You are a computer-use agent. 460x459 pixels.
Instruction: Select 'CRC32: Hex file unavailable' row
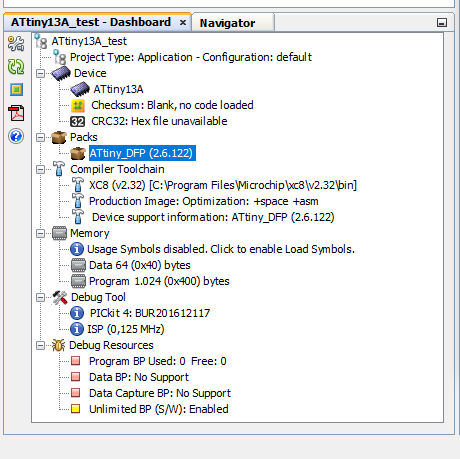pyautogui.click(x=159, y=121)
